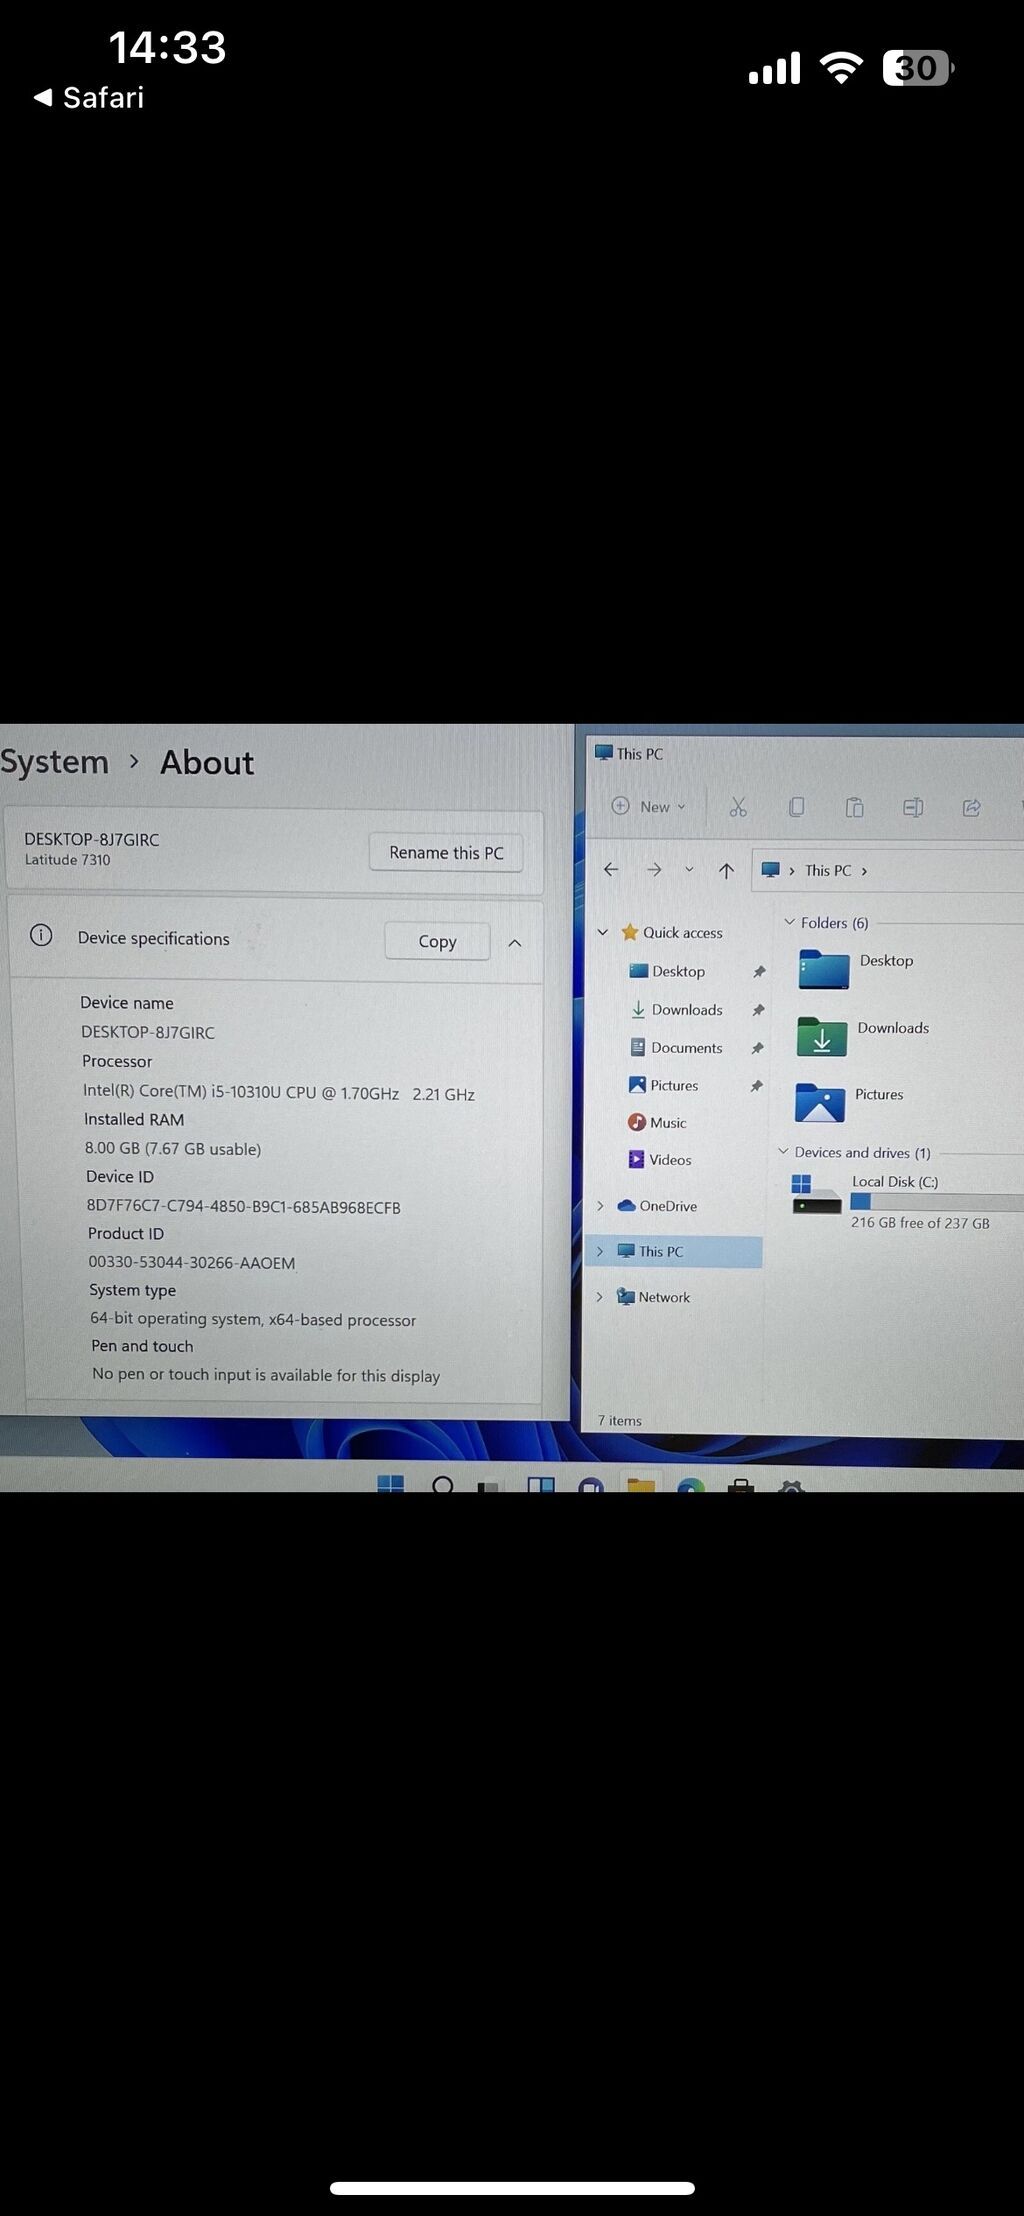Select the Local Disk (C:) drive icon

(x=816, y=1195)
